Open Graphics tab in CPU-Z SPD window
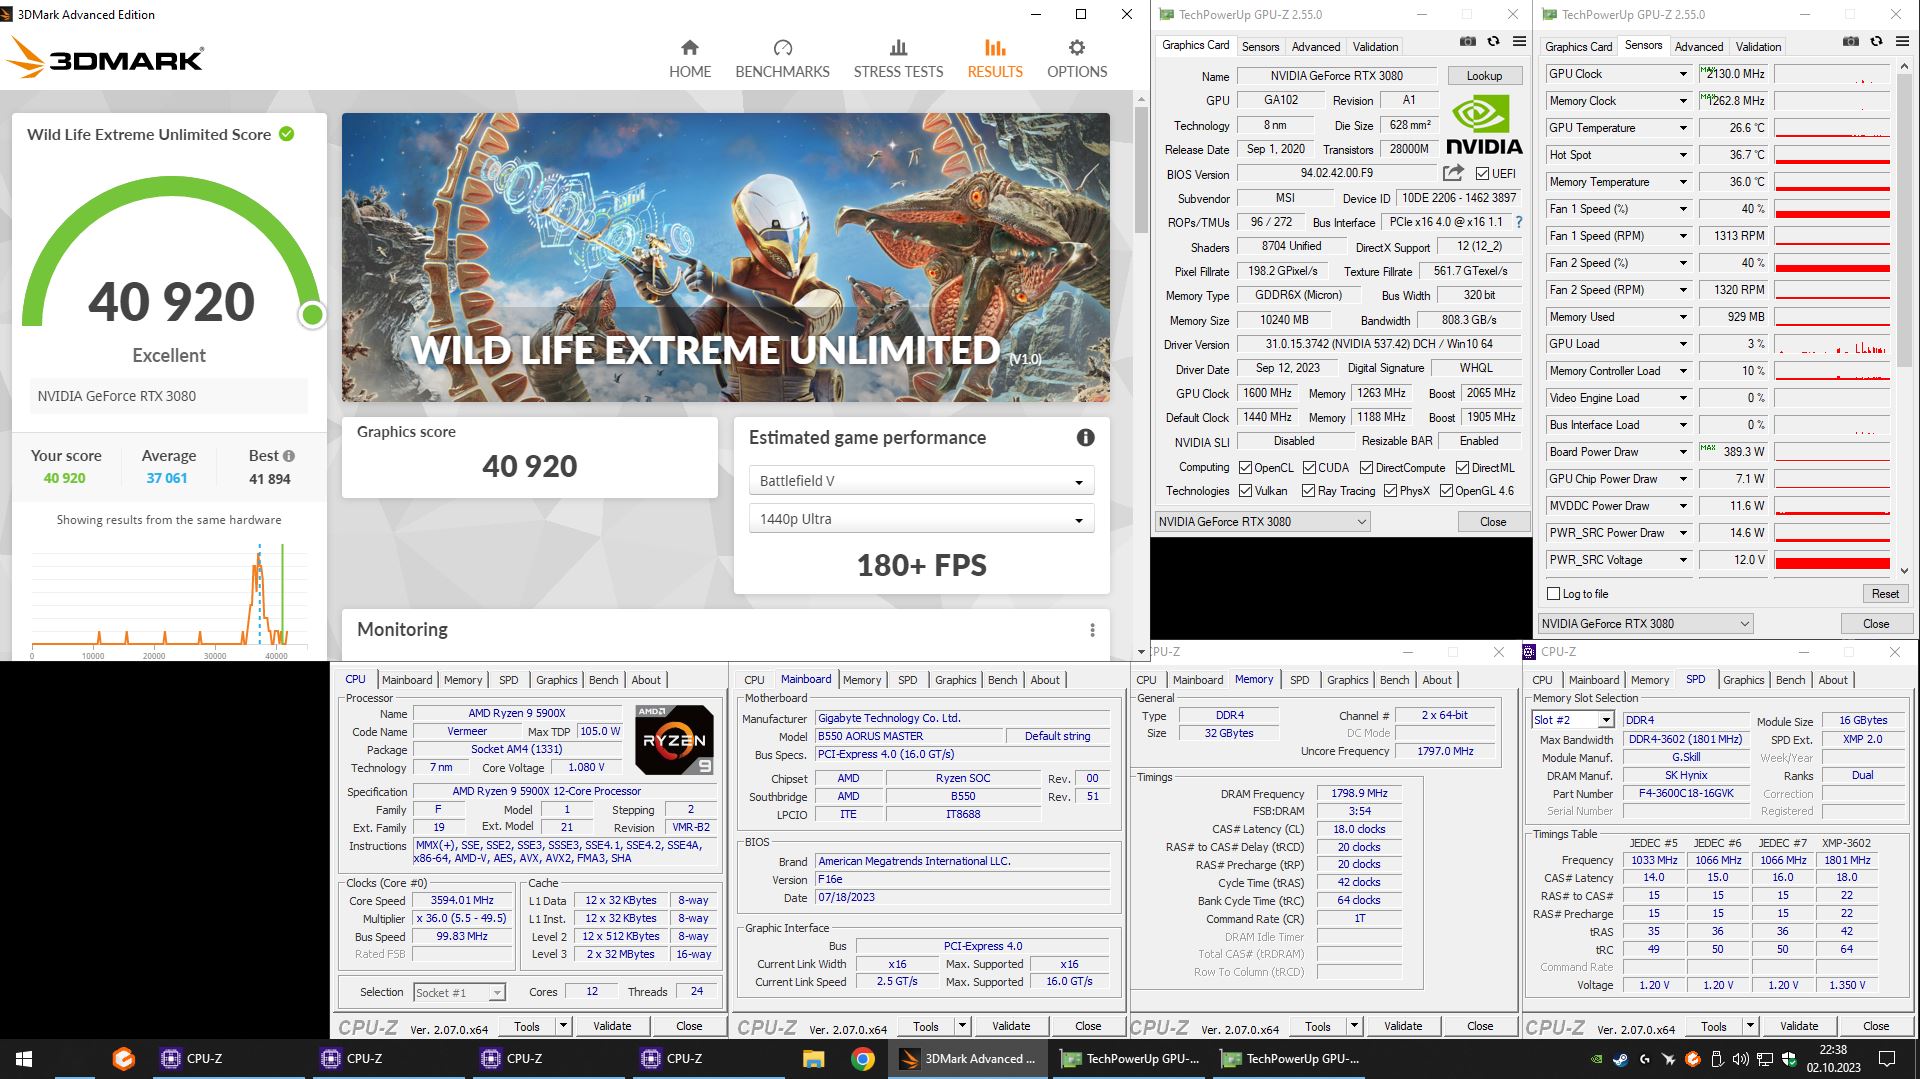 click(1744, 680)
